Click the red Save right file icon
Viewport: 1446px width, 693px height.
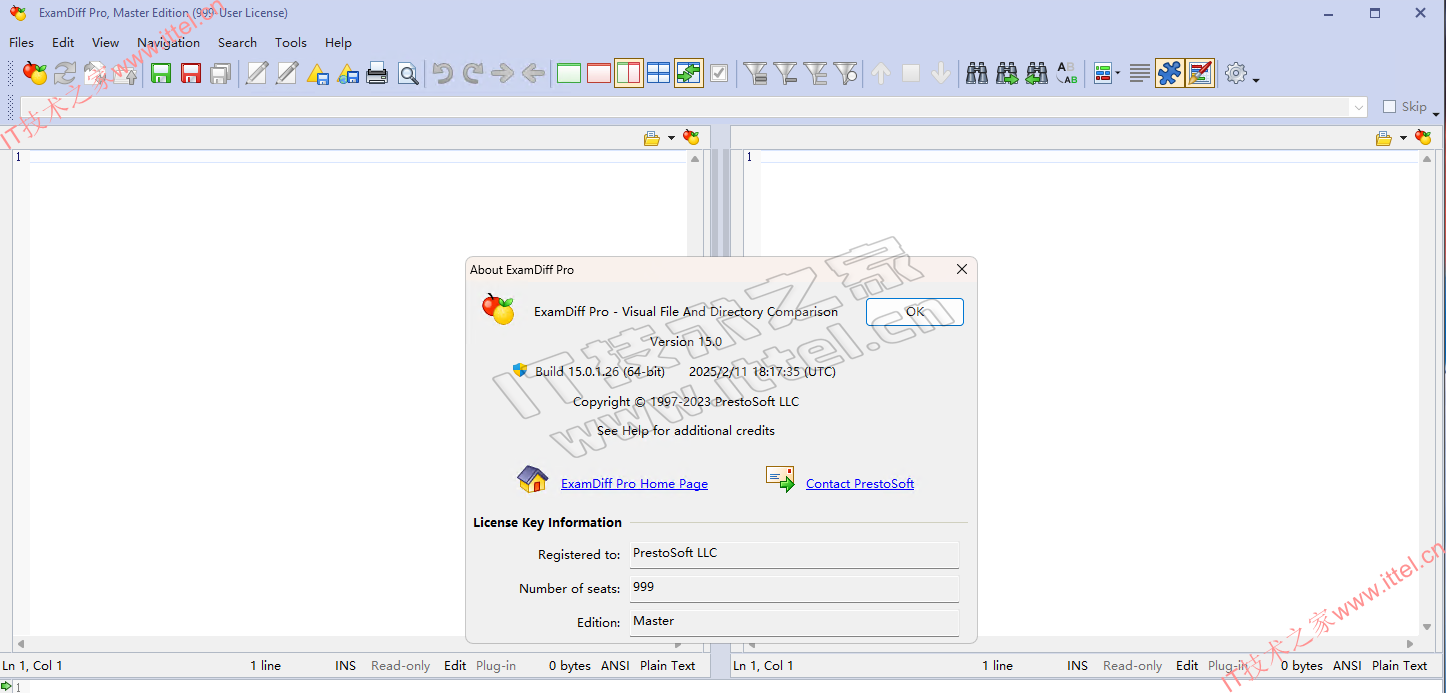coord(191,73)
